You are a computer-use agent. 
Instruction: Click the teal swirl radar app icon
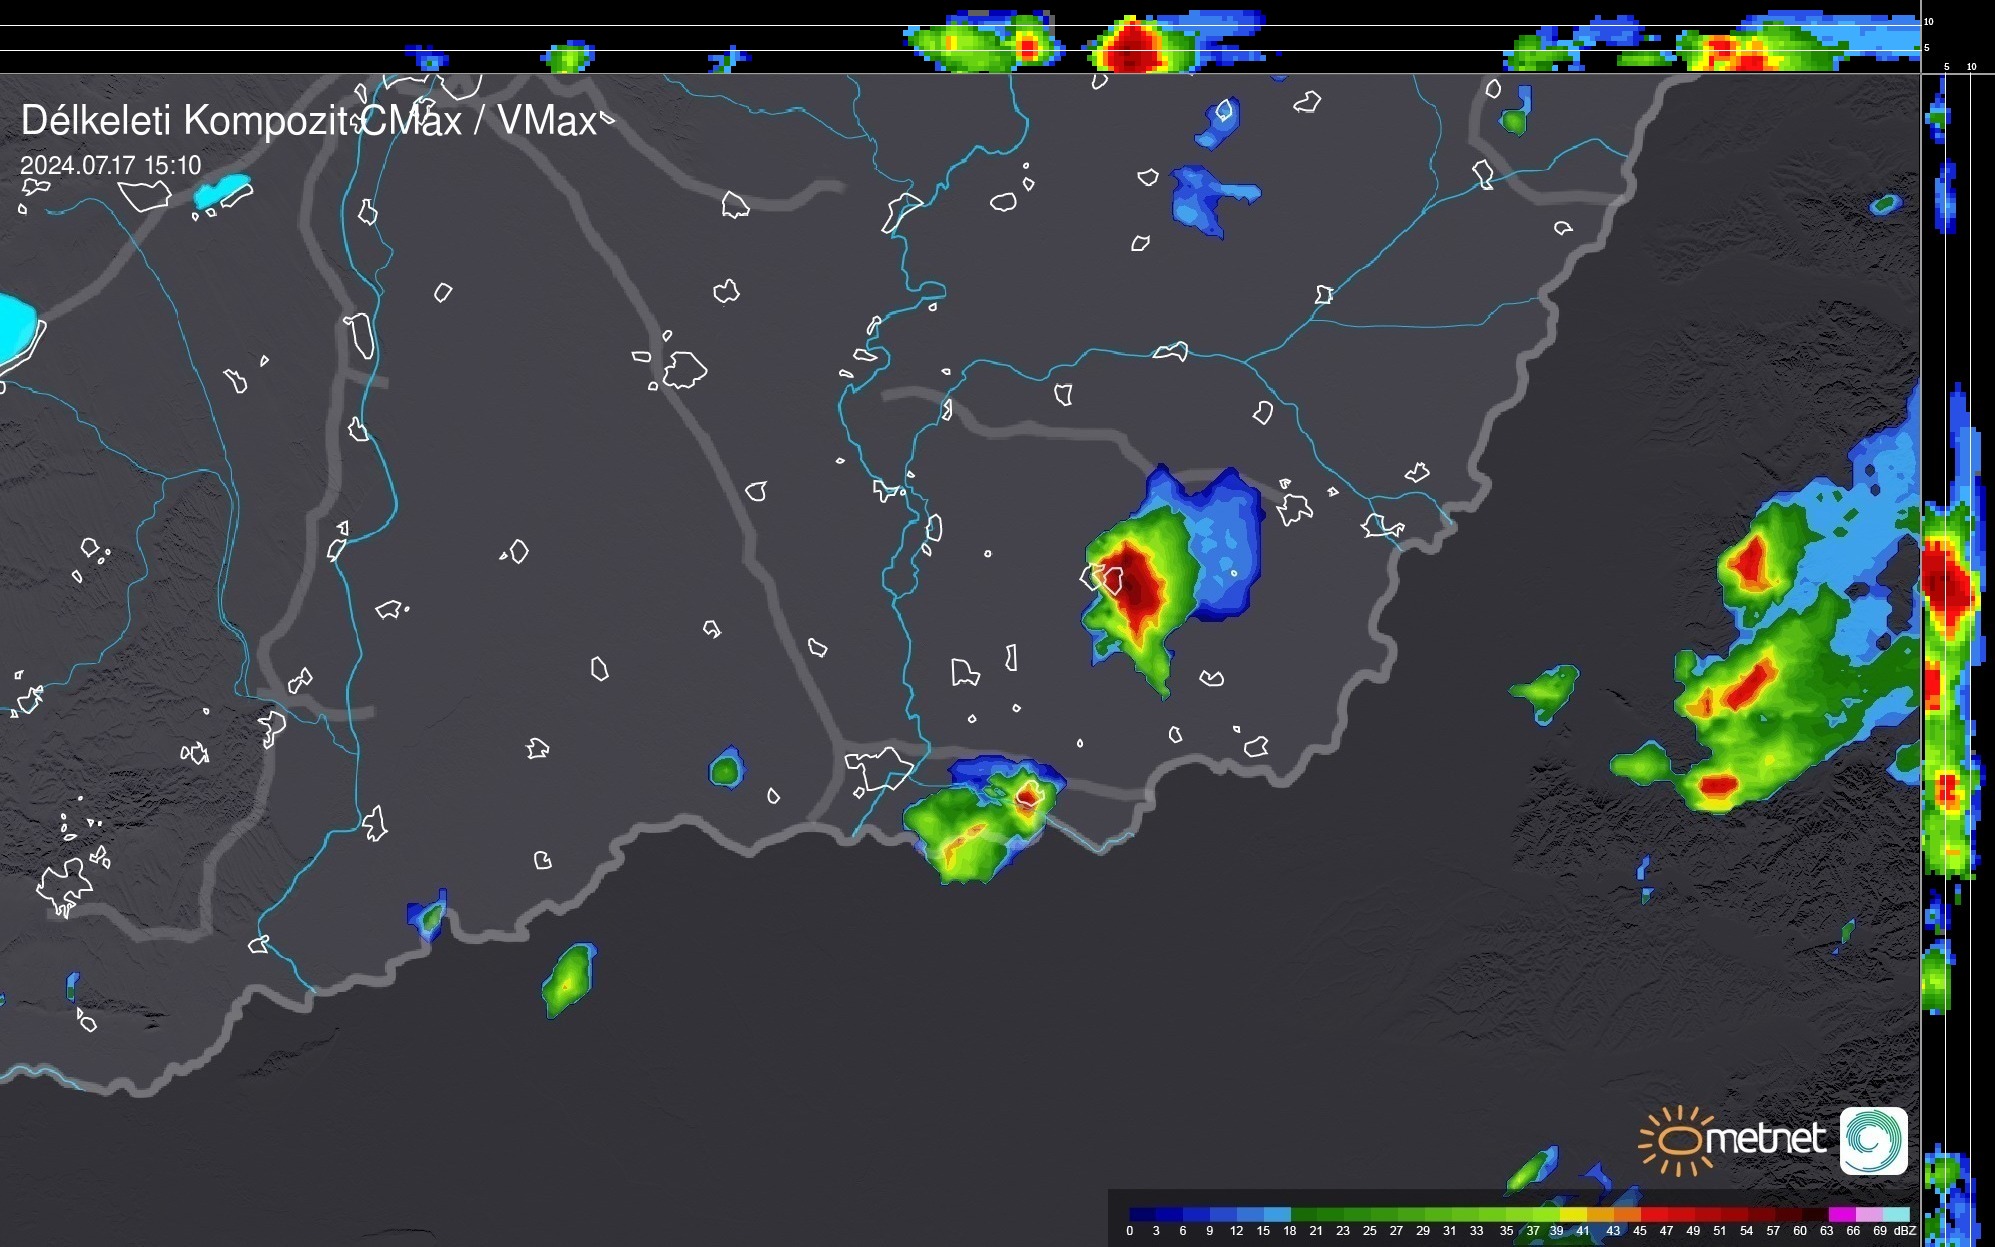[1873, 1140]
